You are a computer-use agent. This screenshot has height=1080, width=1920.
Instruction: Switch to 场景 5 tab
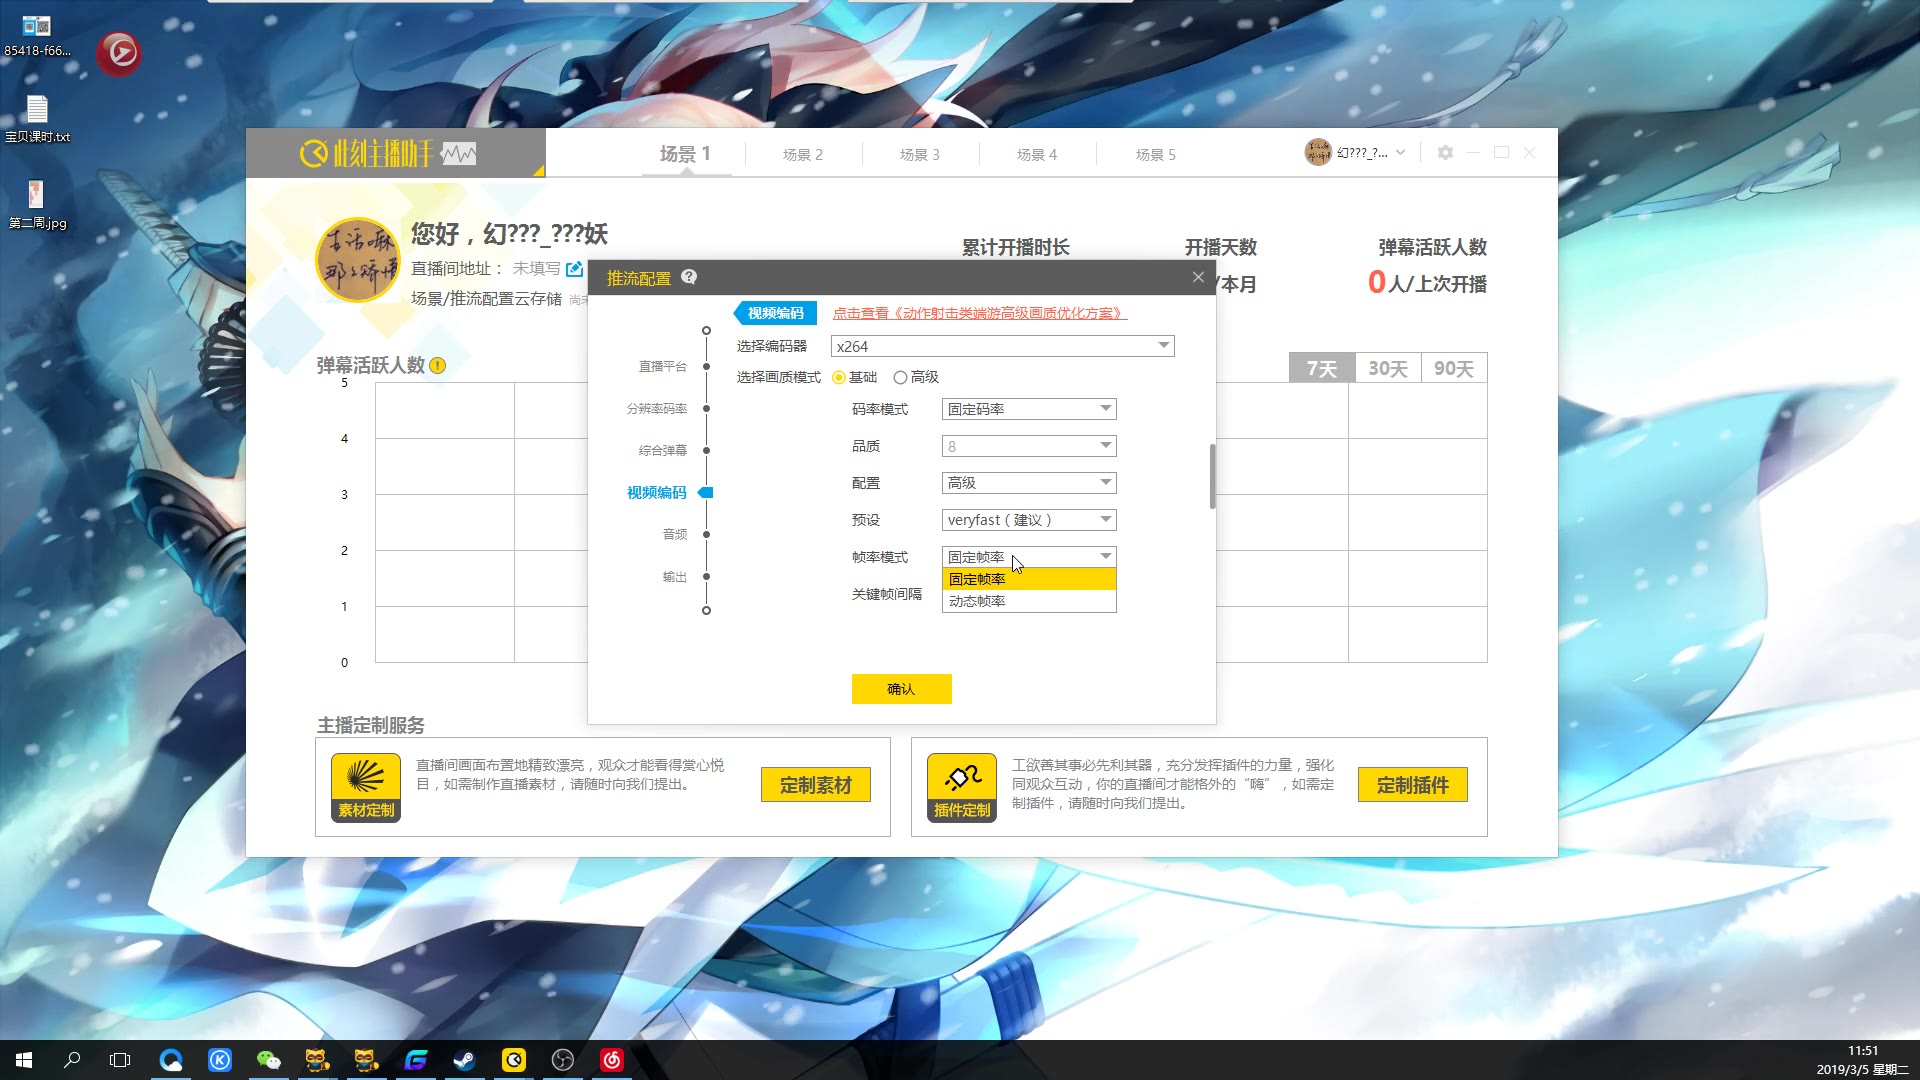1156,154
